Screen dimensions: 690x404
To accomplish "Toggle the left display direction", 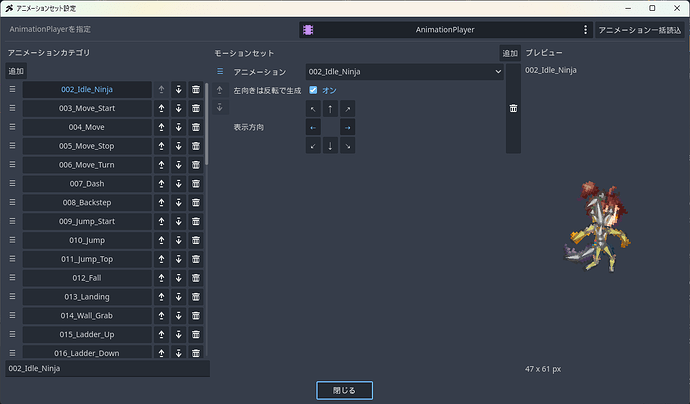I will pyautogui.click(x=313, y=127).
